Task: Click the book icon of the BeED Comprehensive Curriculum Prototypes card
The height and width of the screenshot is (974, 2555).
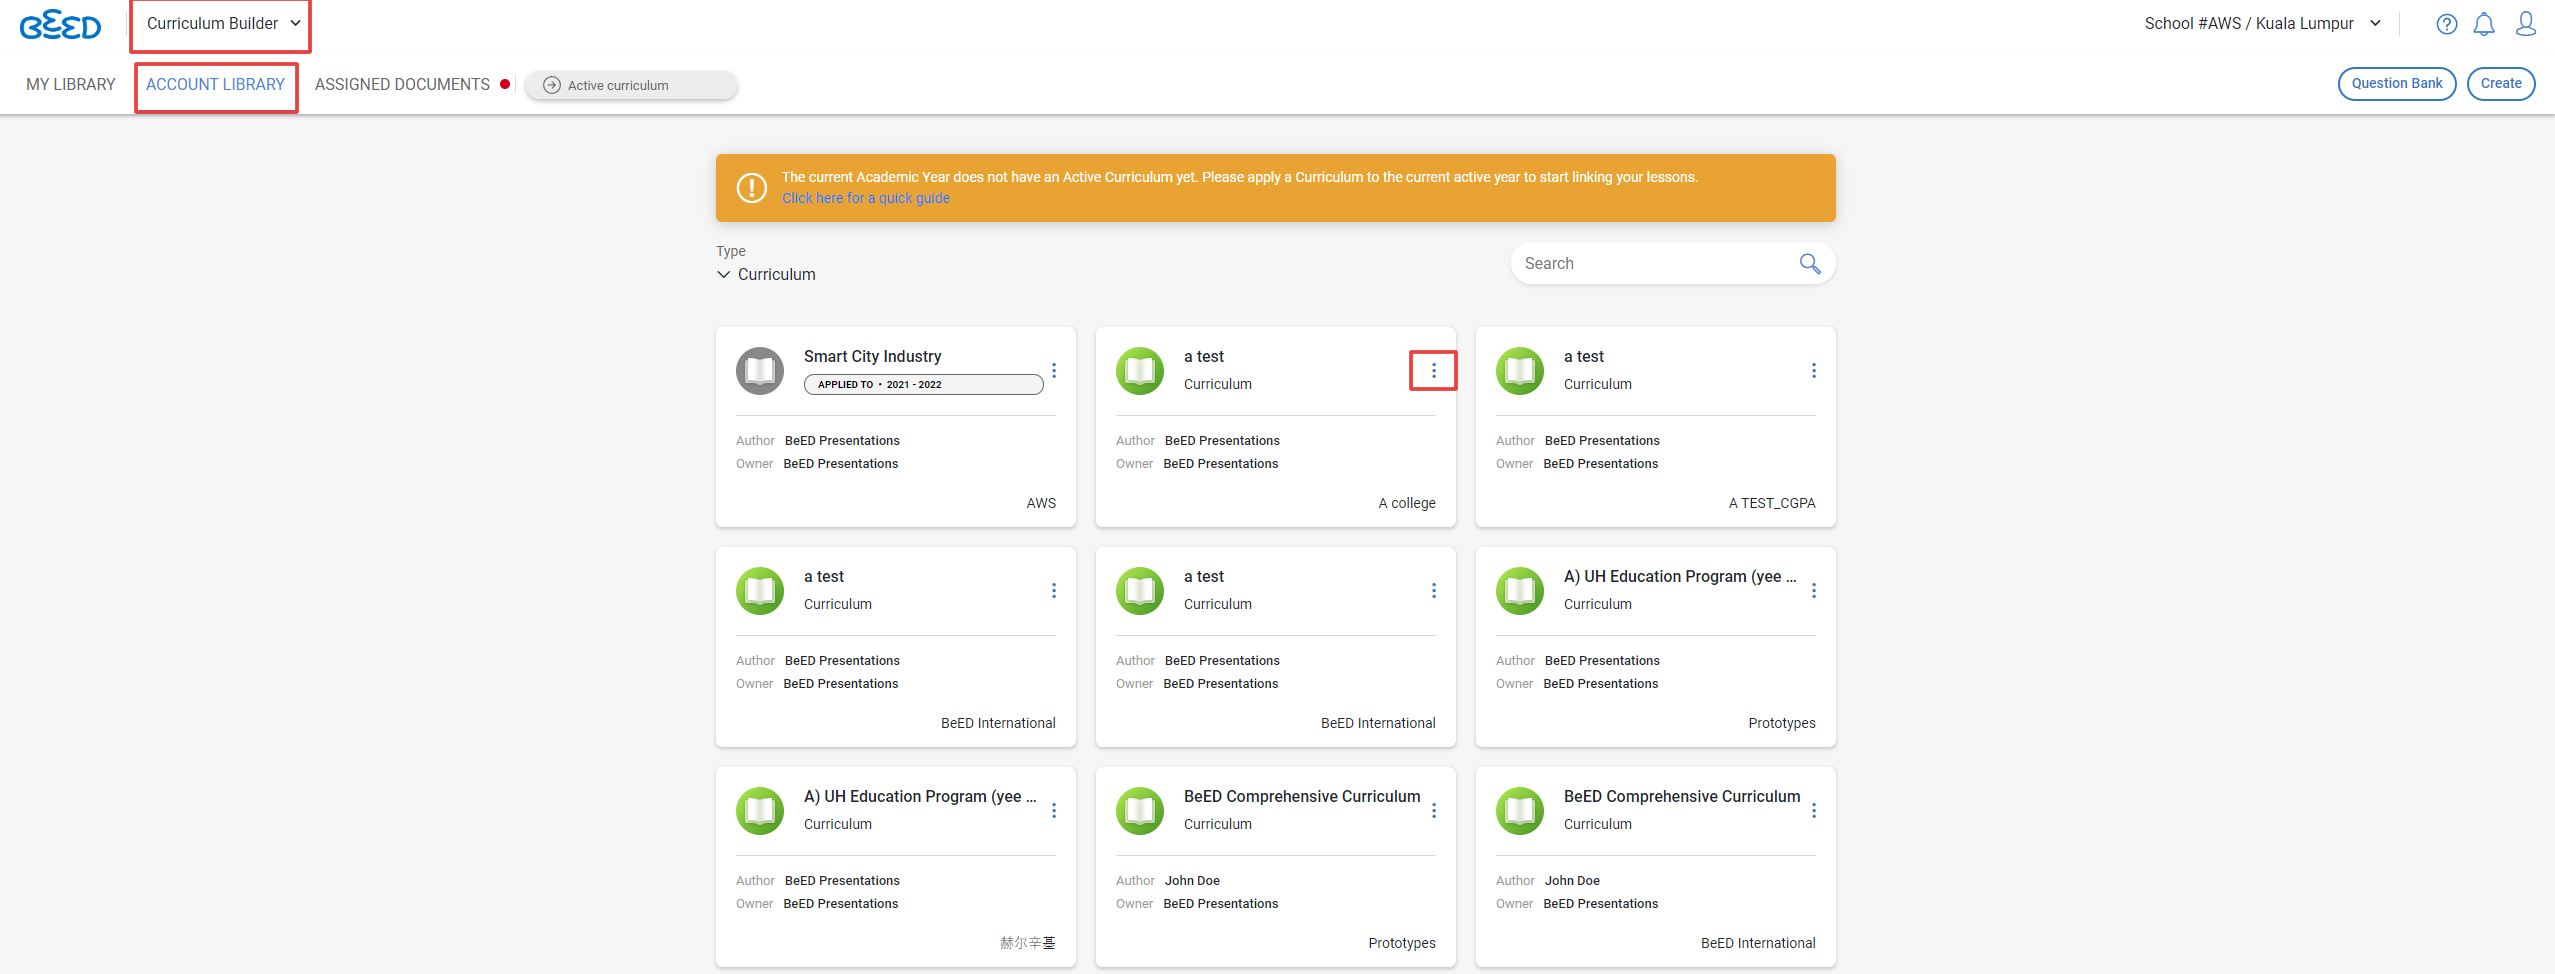Action: point(1140,811)
